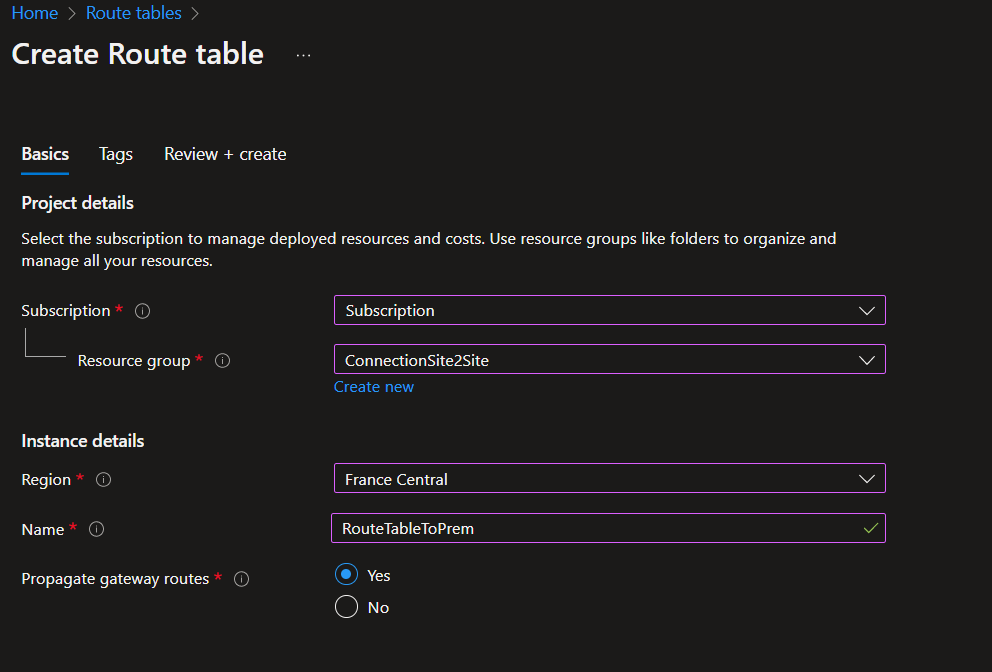The image size is (992, 672).
Task: Go back to Route tables breadcrumb
Action: [x=134, y=13]
